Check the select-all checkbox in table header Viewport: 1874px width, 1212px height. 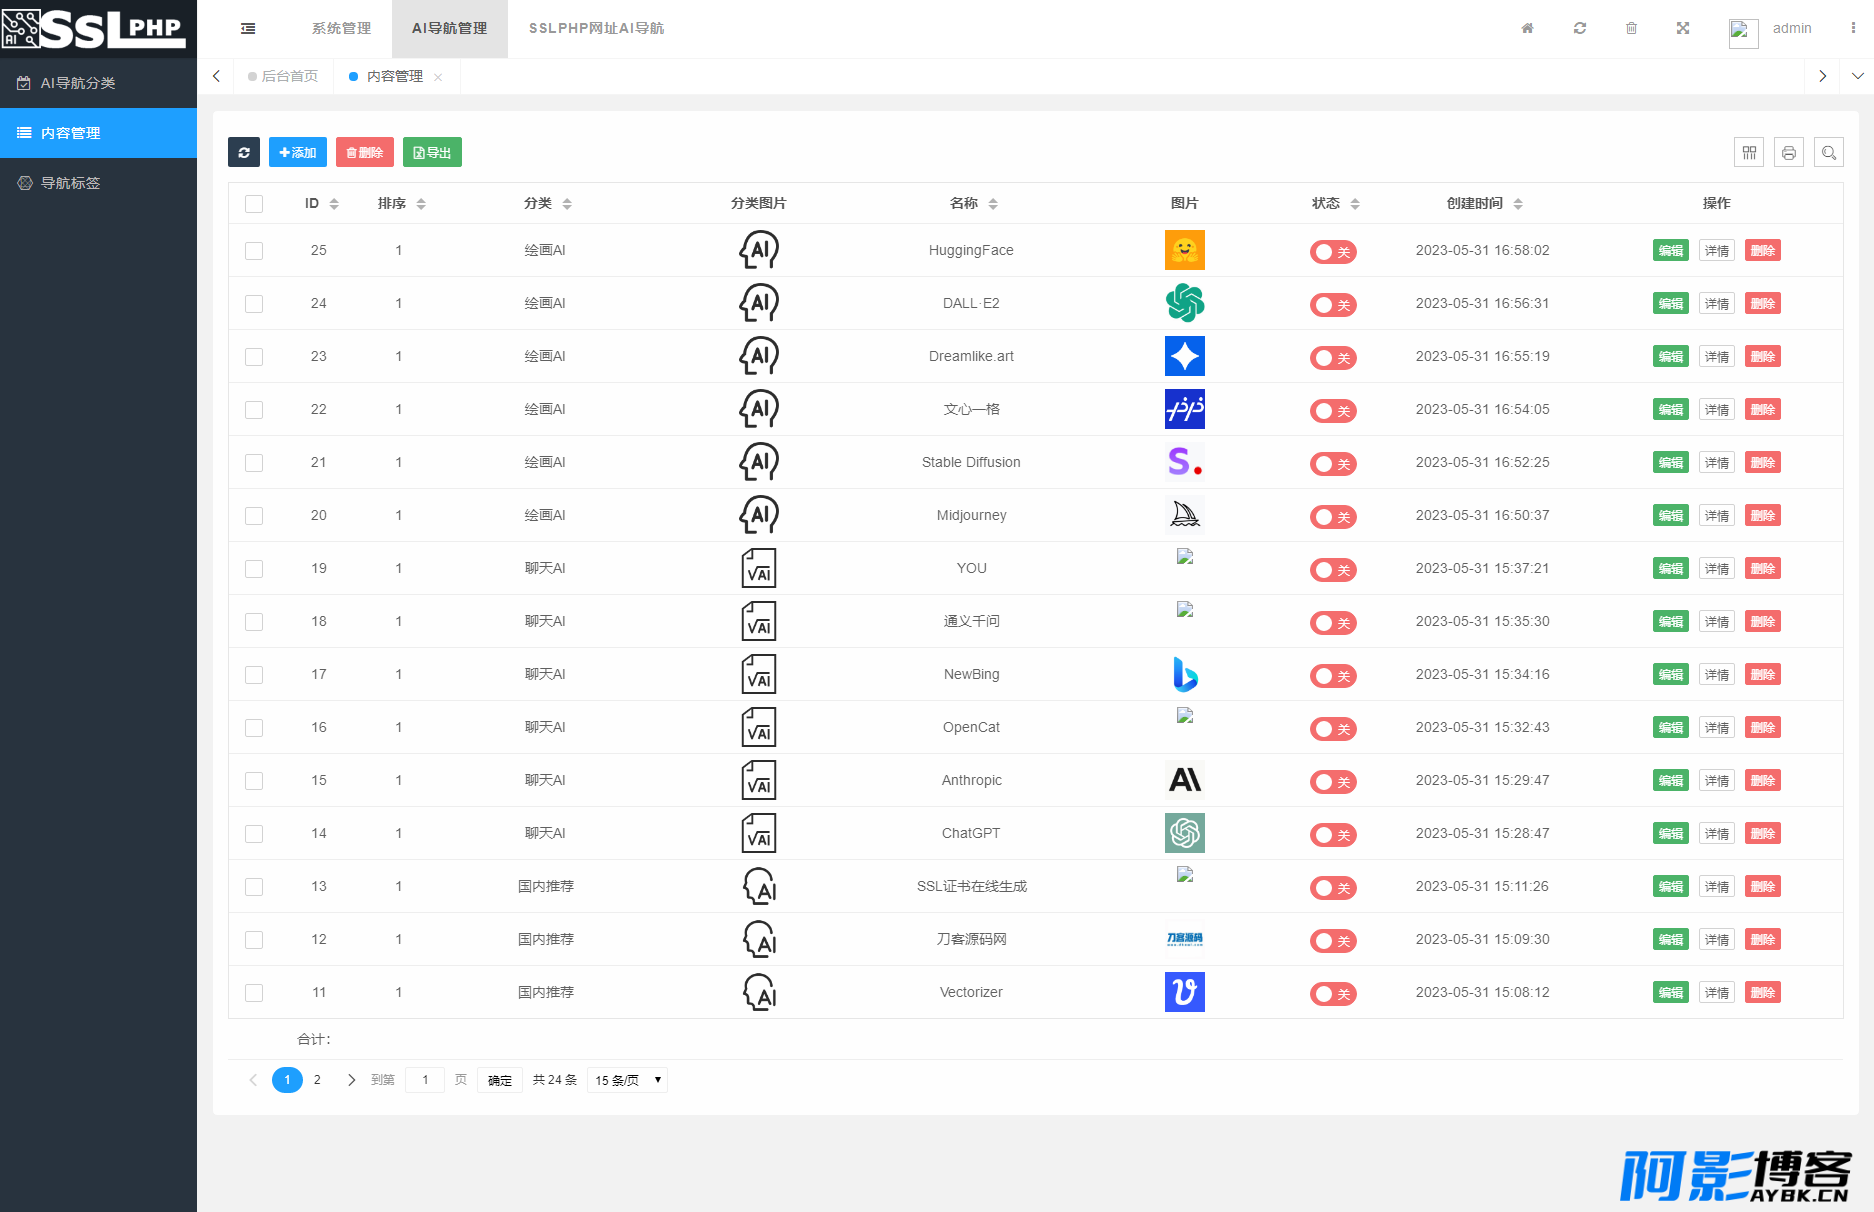254,204
